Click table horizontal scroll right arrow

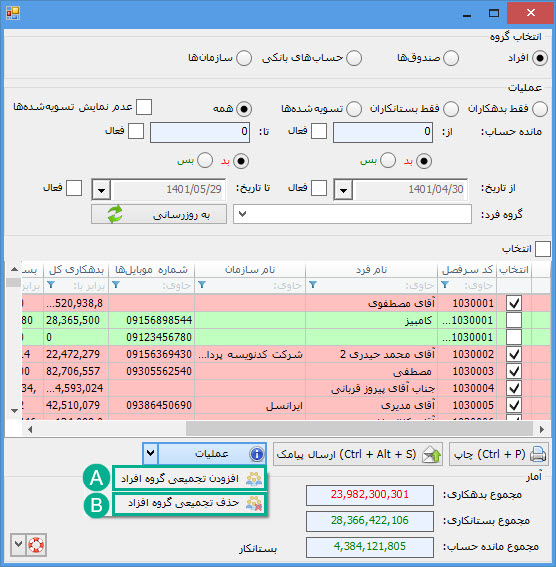(x=542, y=429)
